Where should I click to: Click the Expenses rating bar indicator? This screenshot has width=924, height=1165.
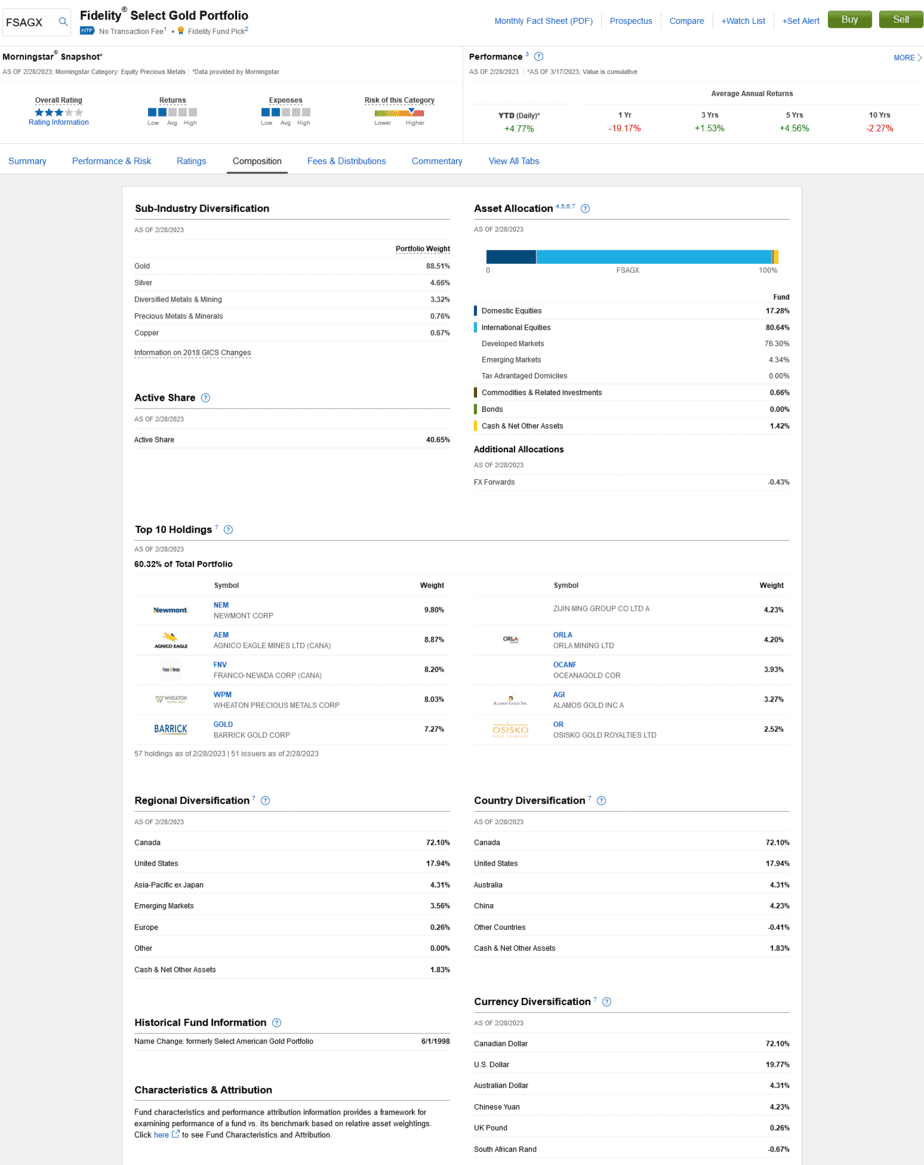point(285,112)
